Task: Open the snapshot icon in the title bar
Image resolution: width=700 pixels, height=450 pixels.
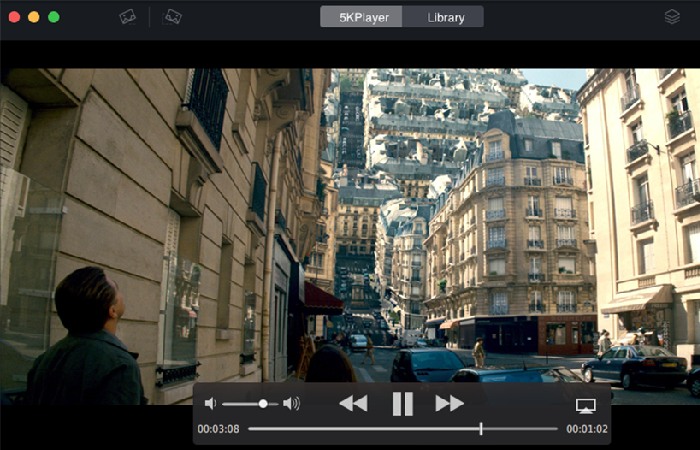Action: click(x=128, y=17)
